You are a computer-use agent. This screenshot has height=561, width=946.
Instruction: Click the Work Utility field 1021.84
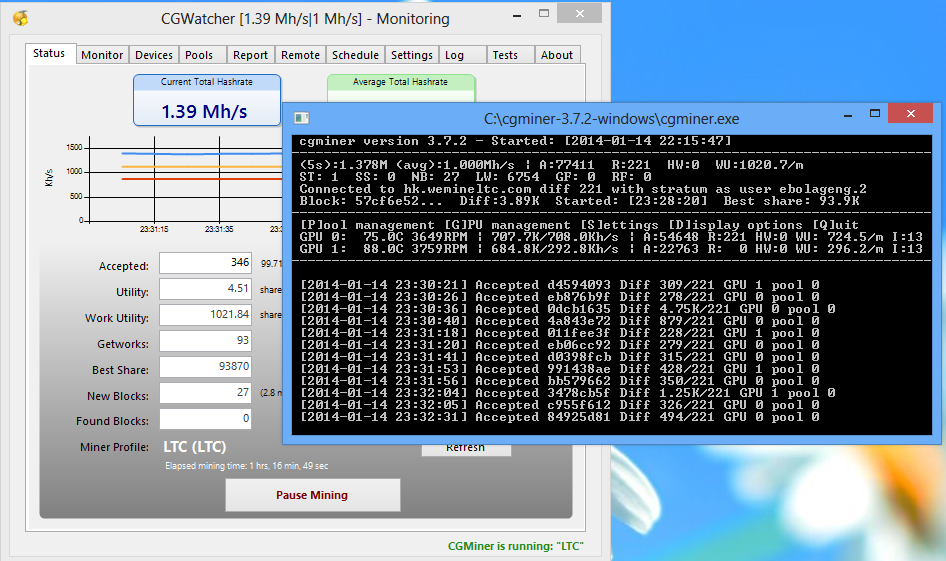tap(206, 315)
